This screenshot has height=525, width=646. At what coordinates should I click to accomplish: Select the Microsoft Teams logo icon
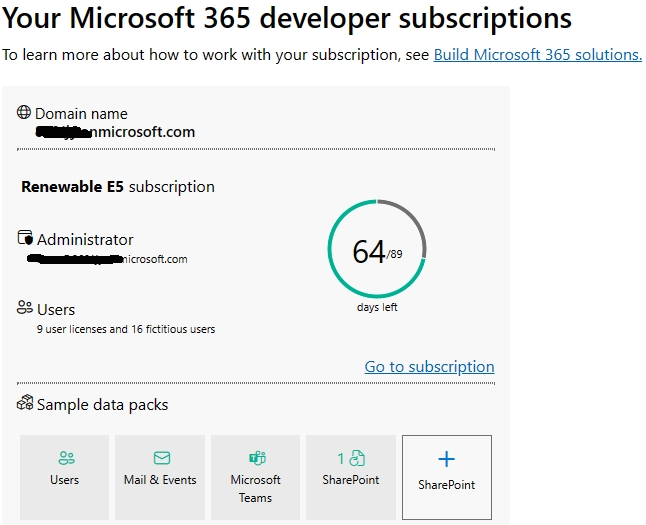[x=256, y=459]
